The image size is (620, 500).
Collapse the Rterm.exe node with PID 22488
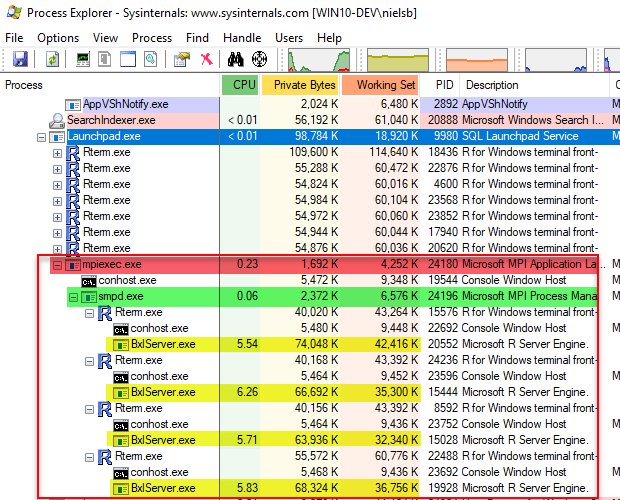[x=90, y=457]
